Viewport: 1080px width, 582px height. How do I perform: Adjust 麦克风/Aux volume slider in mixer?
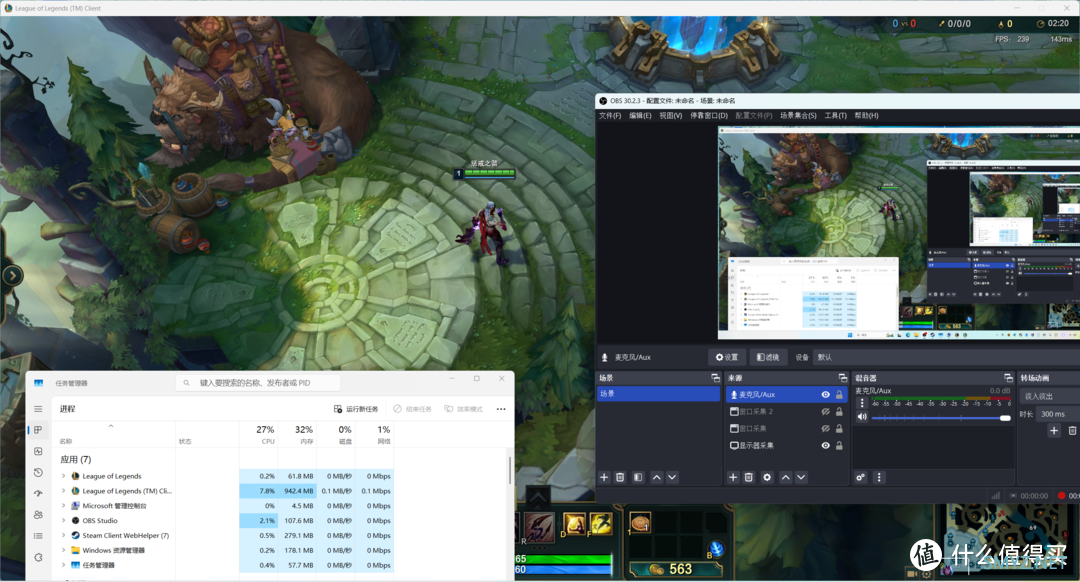pos(941,417)
